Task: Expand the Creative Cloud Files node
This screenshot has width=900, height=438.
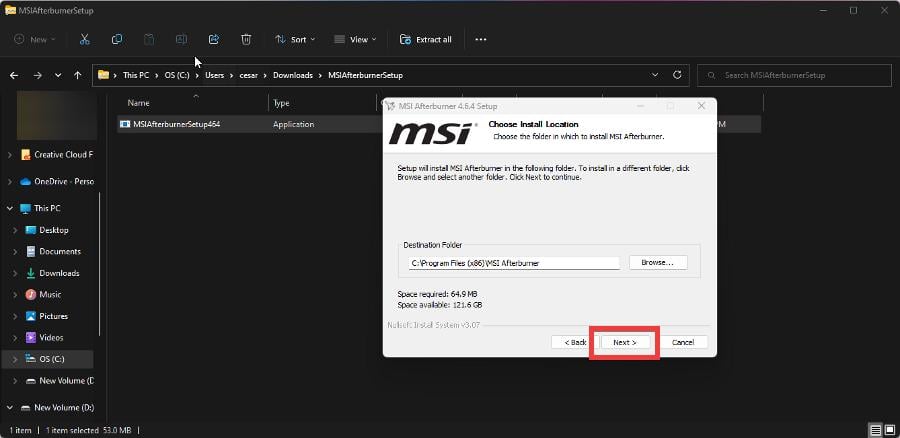Action: coord(10,155)
